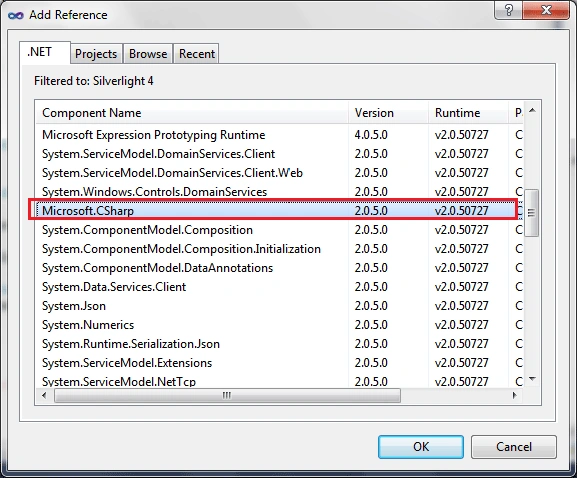
Task: Switch to the Projects tab
Action: pos(96,54)
